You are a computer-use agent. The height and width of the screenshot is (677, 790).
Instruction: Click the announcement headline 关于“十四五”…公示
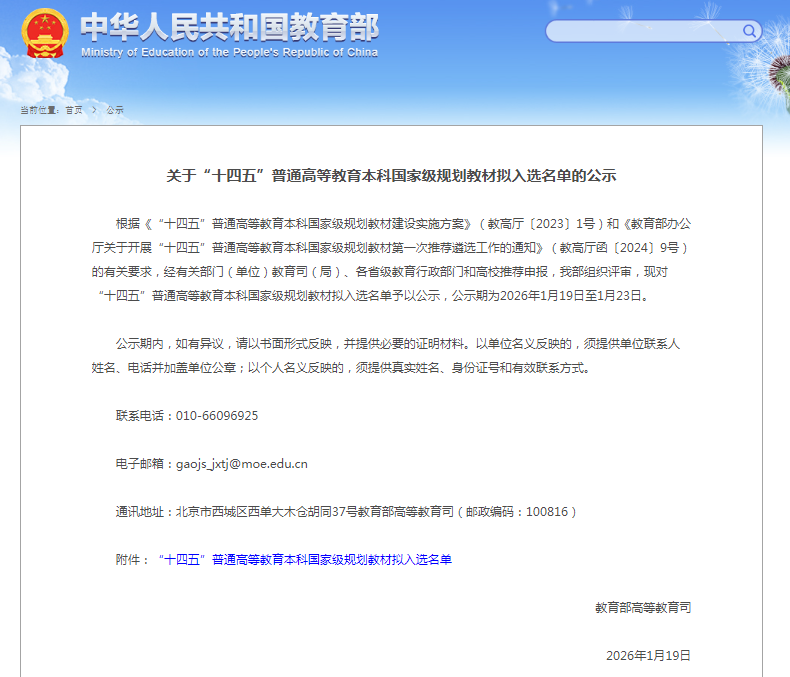(x=391, y=176)
